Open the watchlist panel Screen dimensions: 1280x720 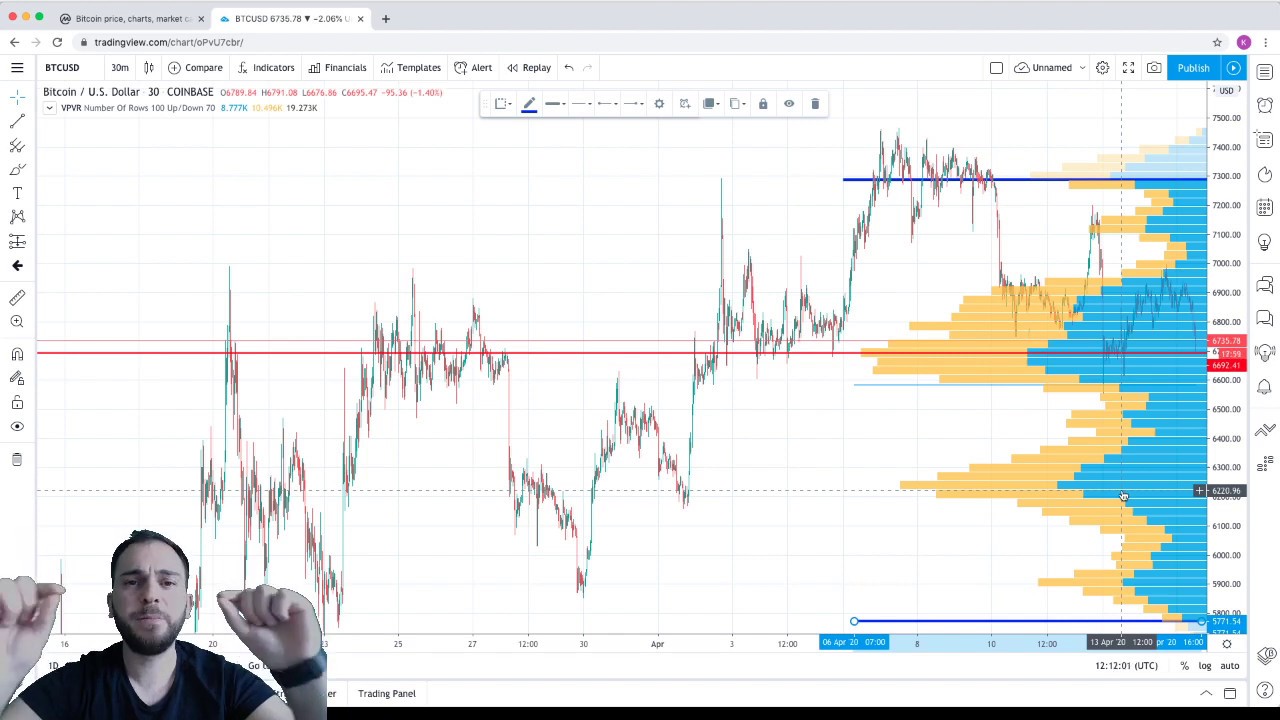[x=1265, y=72]
